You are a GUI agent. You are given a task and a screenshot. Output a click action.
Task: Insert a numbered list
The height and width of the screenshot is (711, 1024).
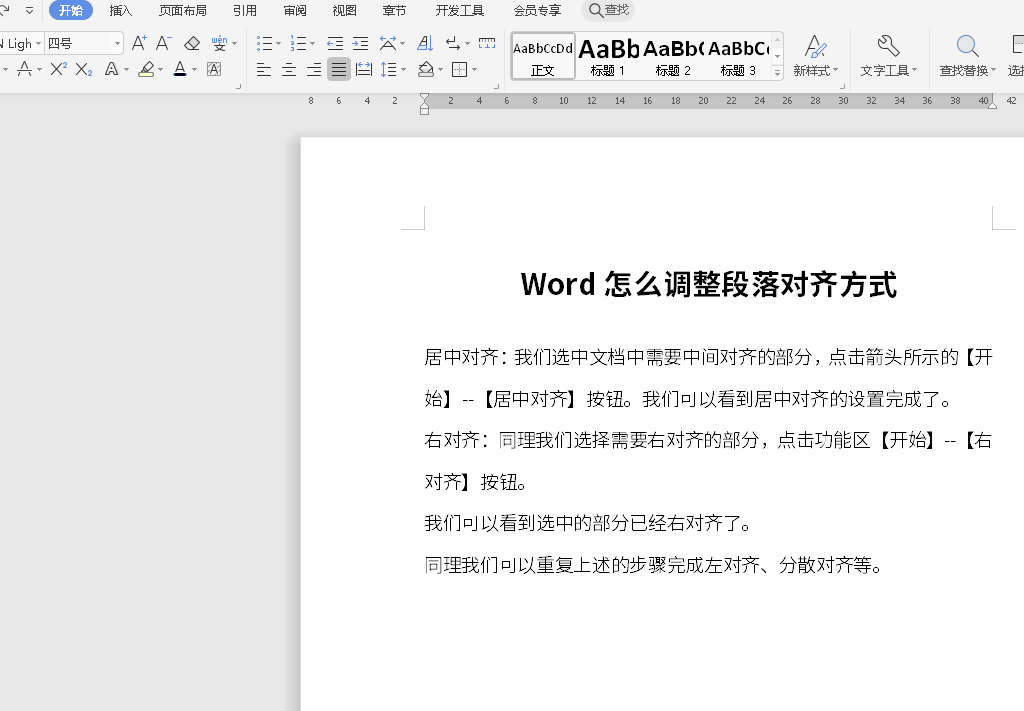pyautogui.click(x=298, y=44)
